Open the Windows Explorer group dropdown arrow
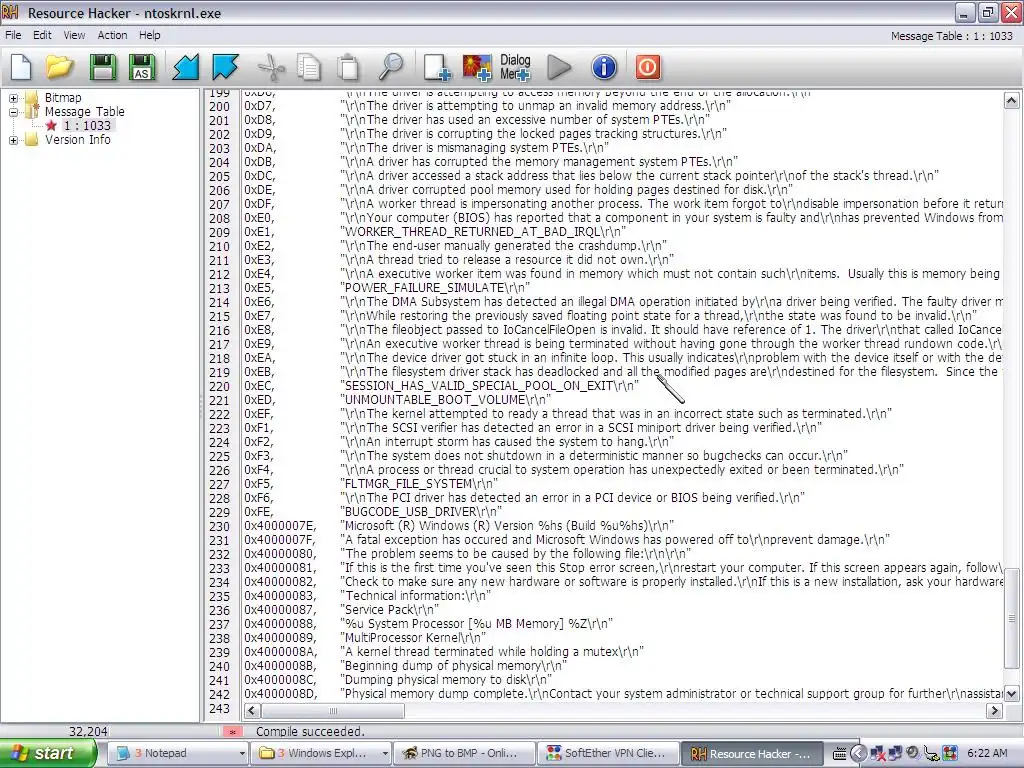1024x768 pixels. click(385, 753)
